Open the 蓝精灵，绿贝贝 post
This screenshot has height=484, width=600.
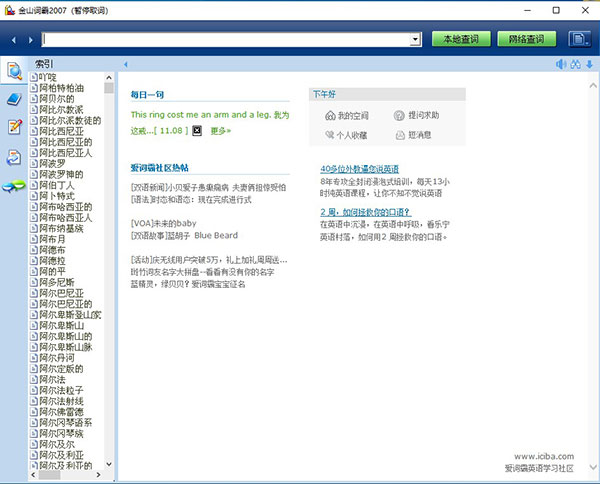pyautogui.click(x=188, y=284)
